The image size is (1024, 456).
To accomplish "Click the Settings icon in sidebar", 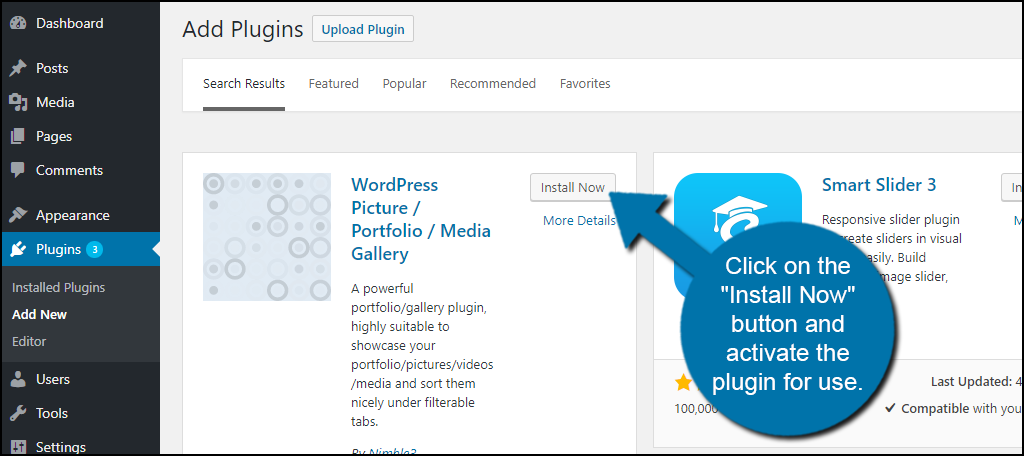I will coord(18,446).
